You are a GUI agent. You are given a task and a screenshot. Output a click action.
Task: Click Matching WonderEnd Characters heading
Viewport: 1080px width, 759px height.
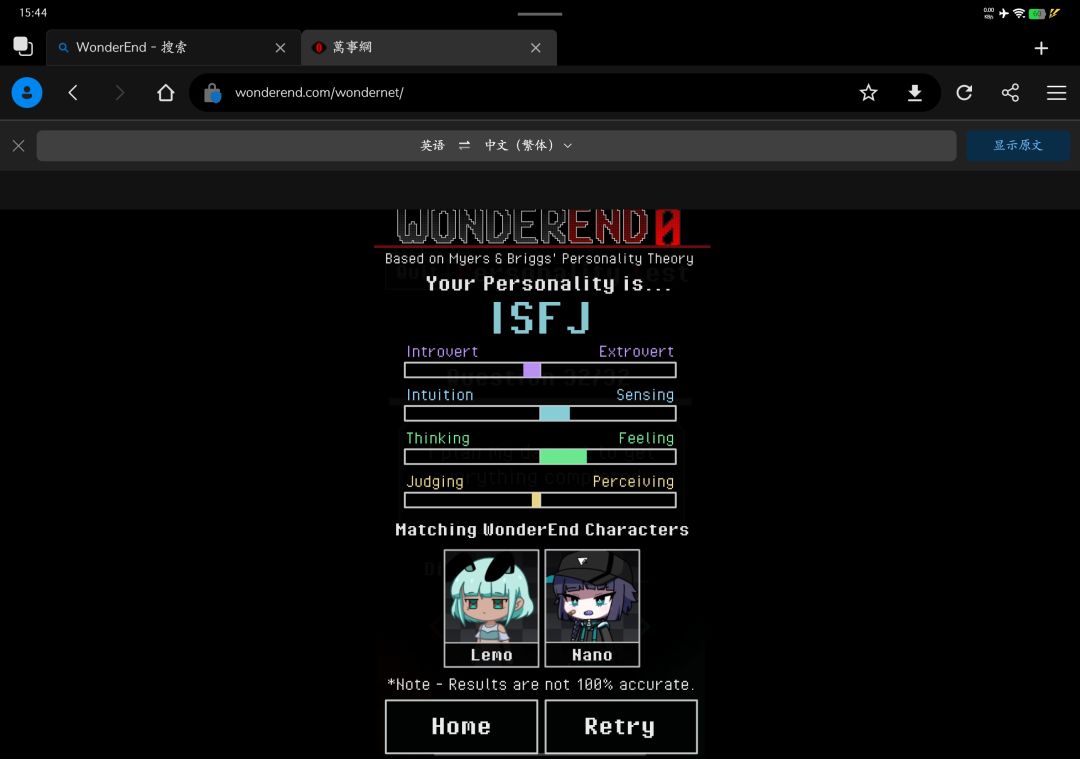tap(541, 530)
